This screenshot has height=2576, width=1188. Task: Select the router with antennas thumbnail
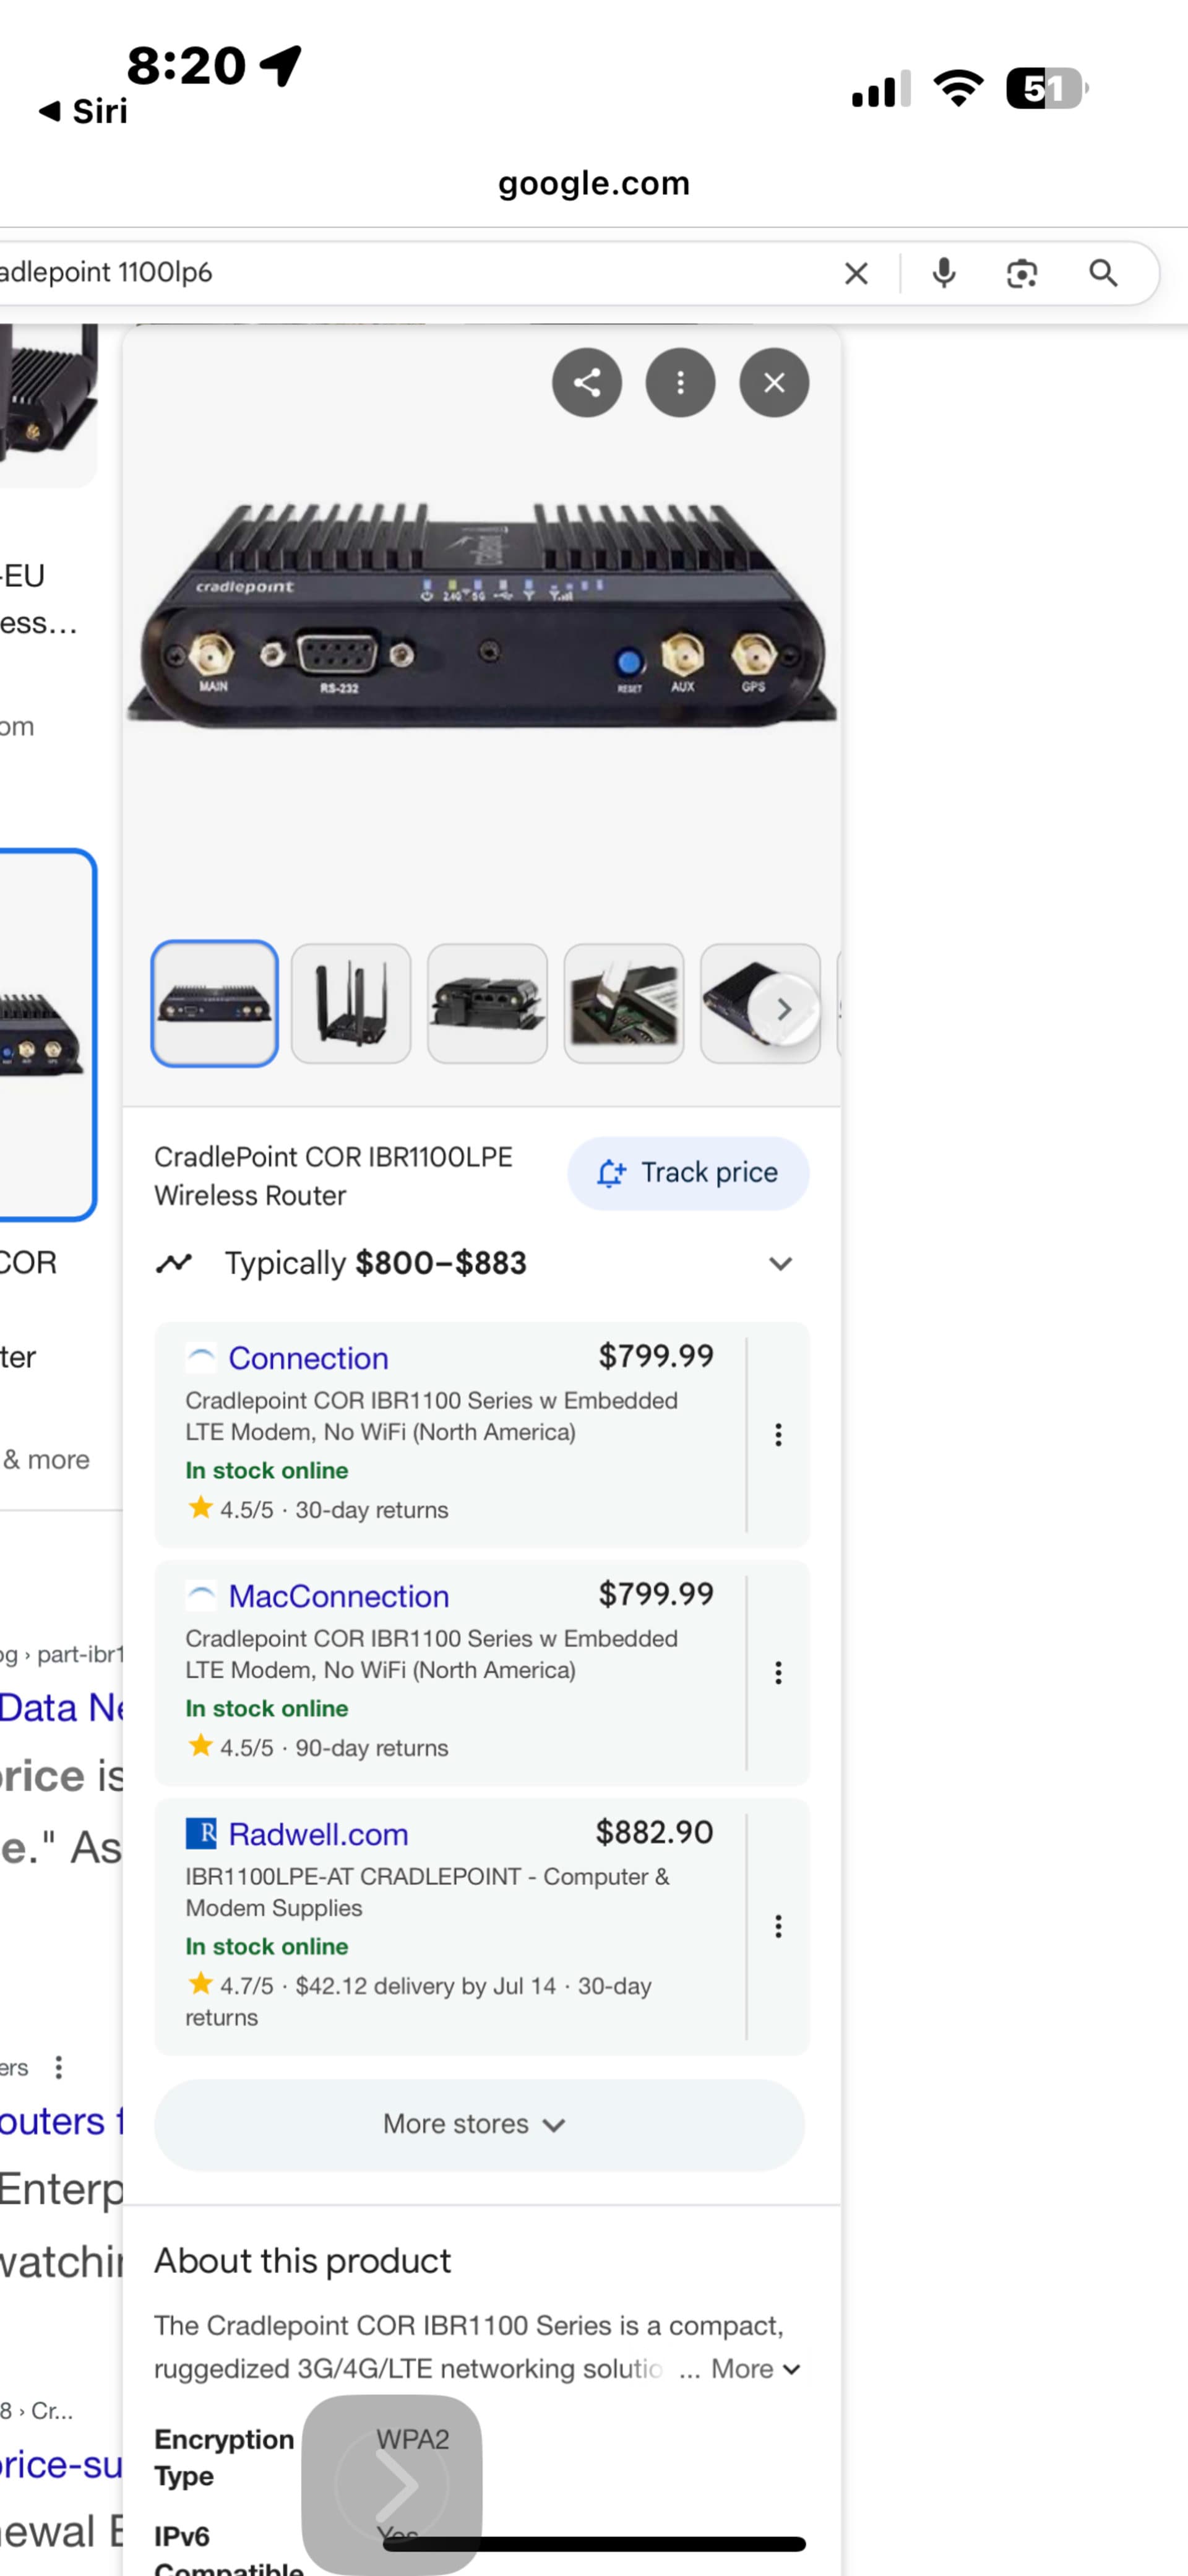click(350, 1003)
